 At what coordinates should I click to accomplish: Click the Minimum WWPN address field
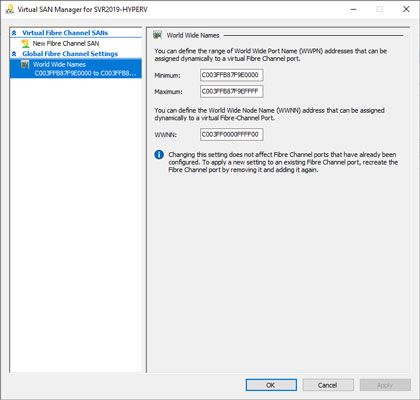click(232, 75)
